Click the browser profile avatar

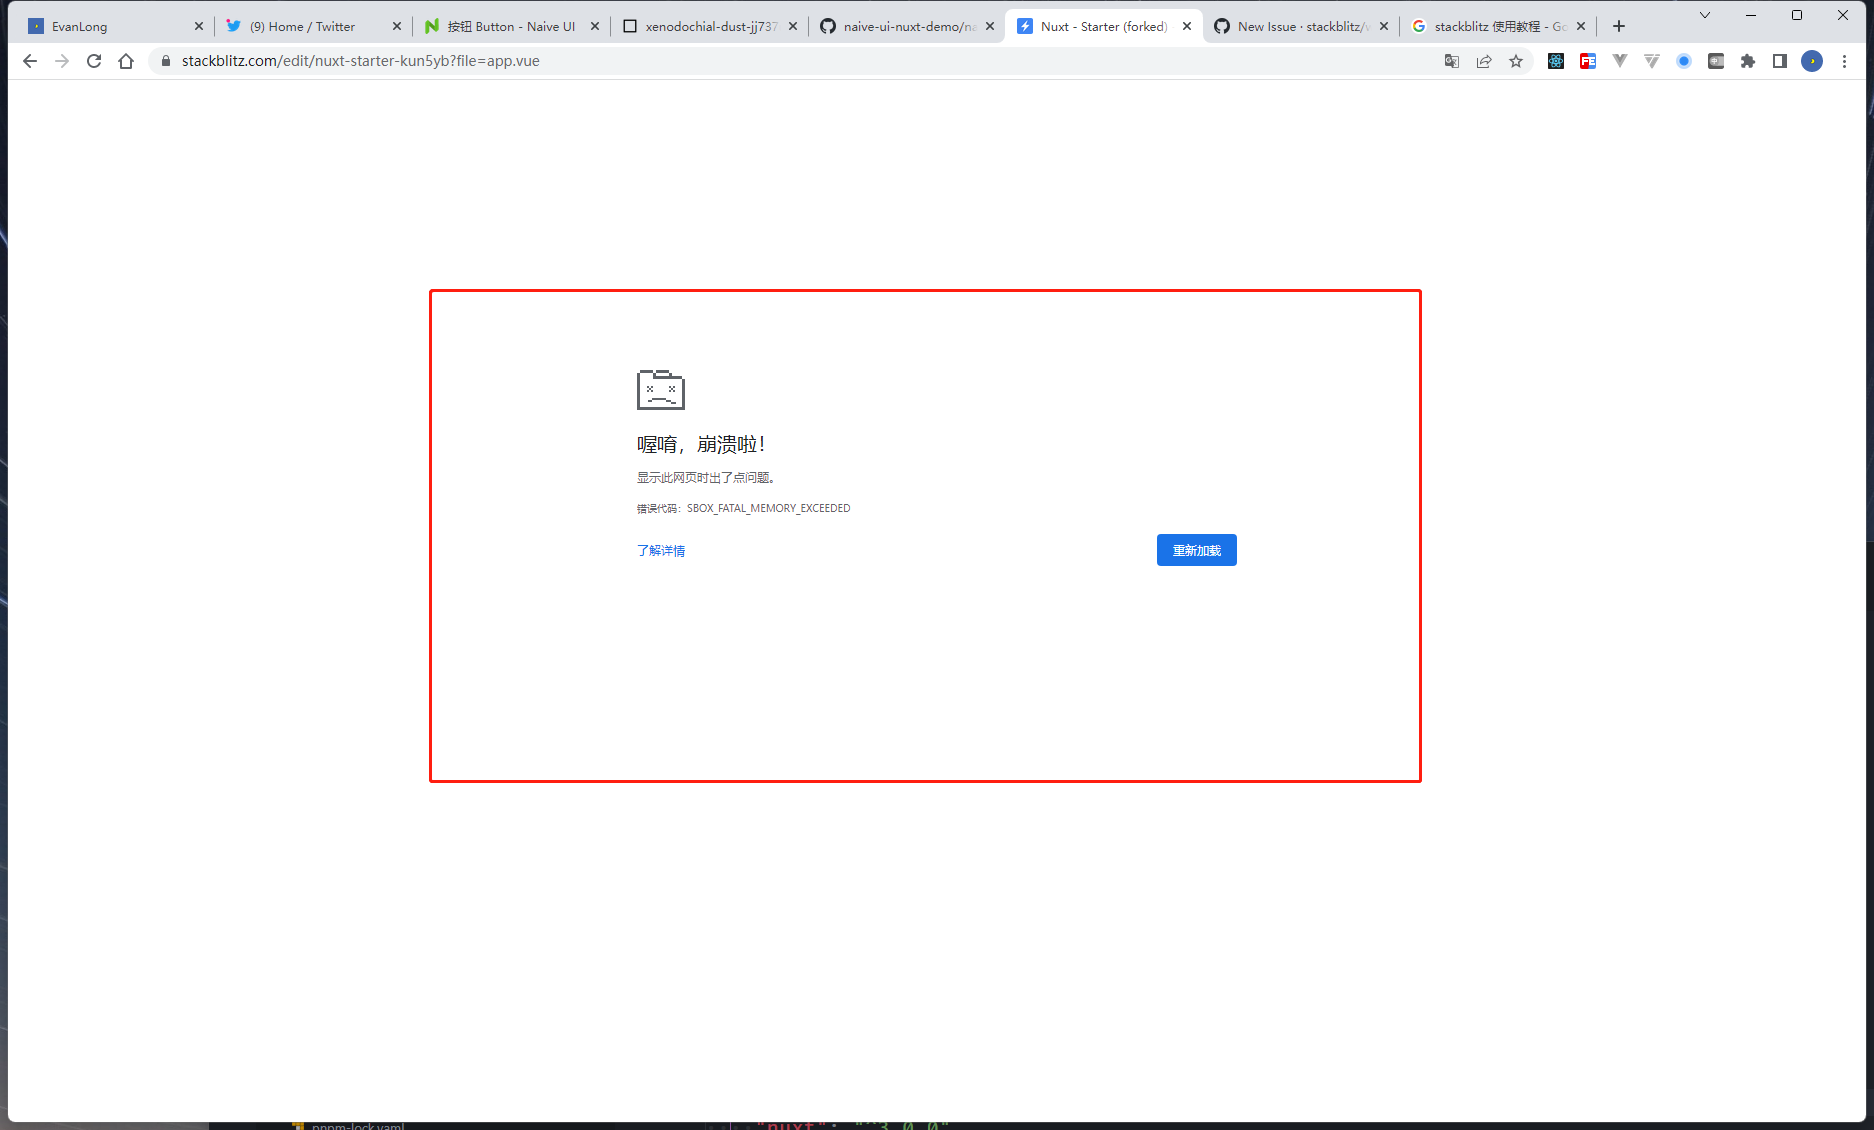click(1812, 61)
